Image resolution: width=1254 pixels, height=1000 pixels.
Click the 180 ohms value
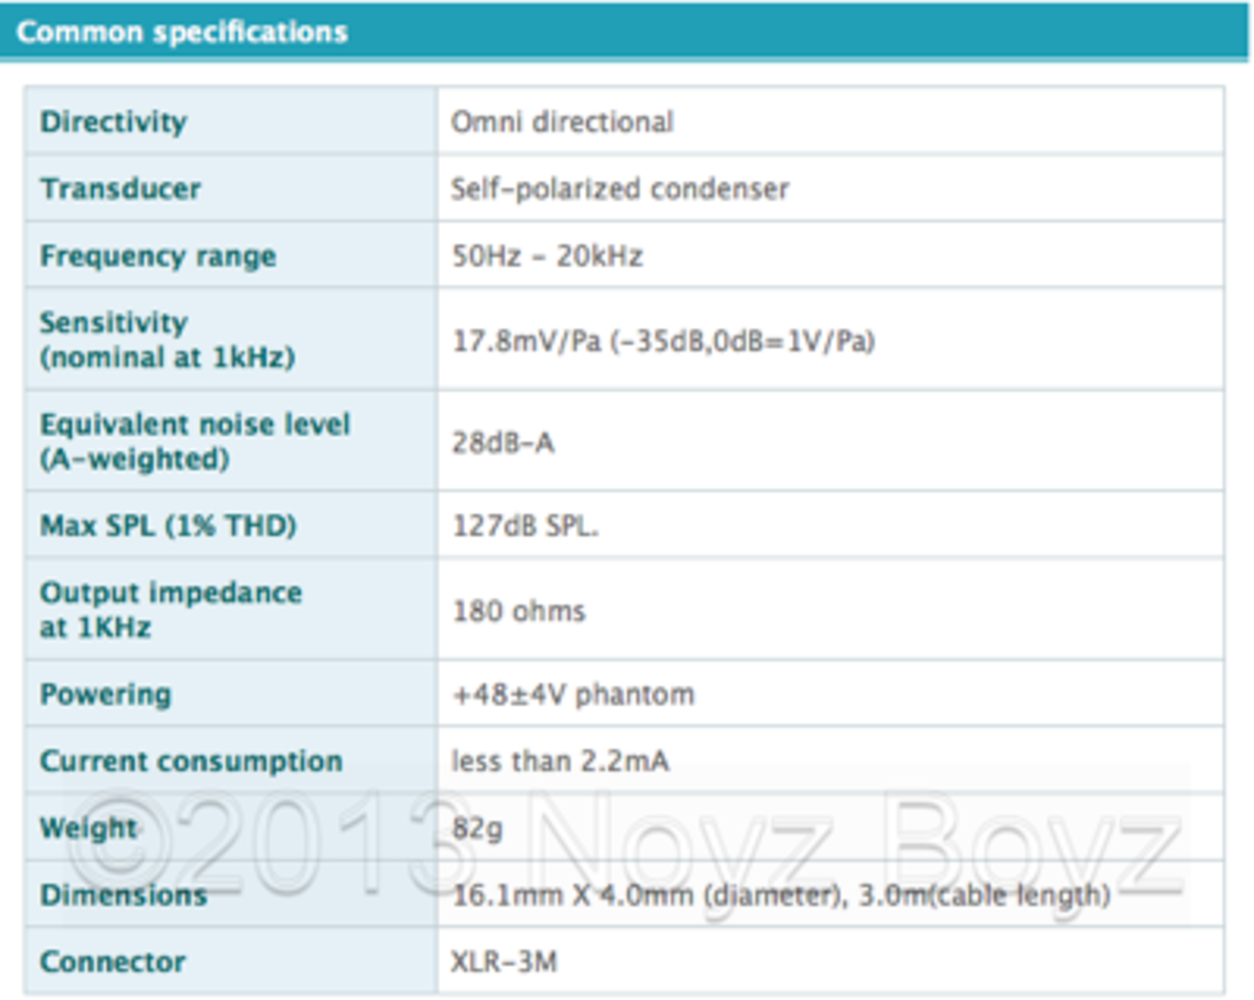(518, 611)
